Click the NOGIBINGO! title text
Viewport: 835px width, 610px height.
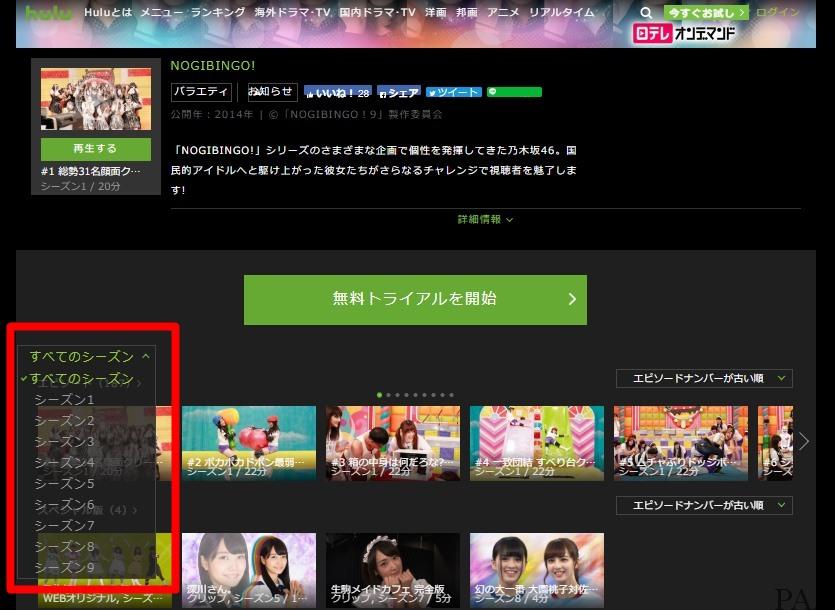tap(212, 66)
